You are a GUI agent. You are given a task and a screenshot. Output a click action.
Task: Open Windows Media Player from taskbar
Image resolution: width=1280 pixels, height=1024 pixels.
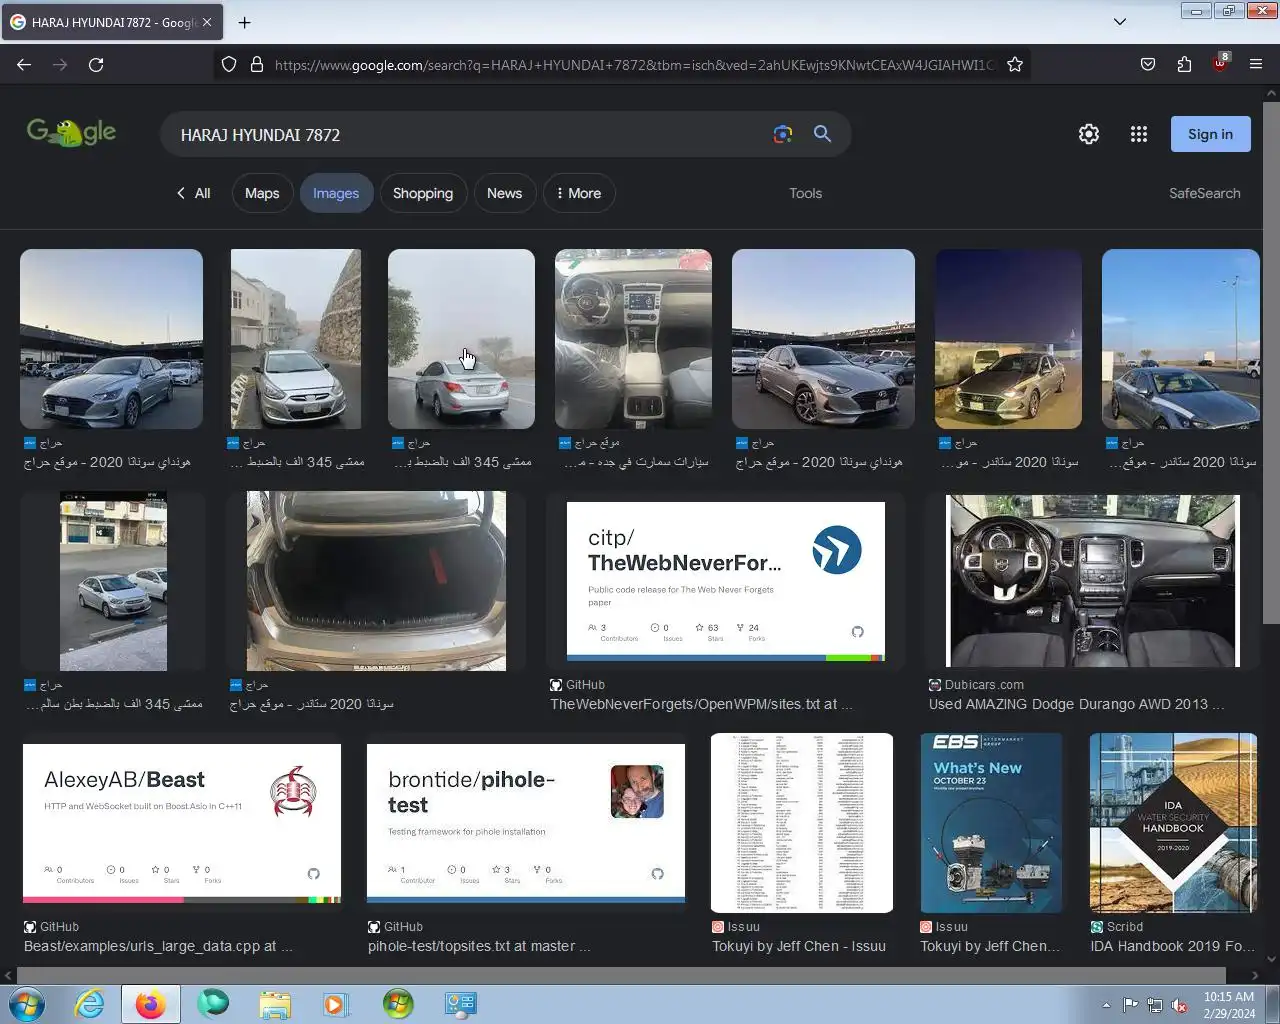tap(335, 1004)
